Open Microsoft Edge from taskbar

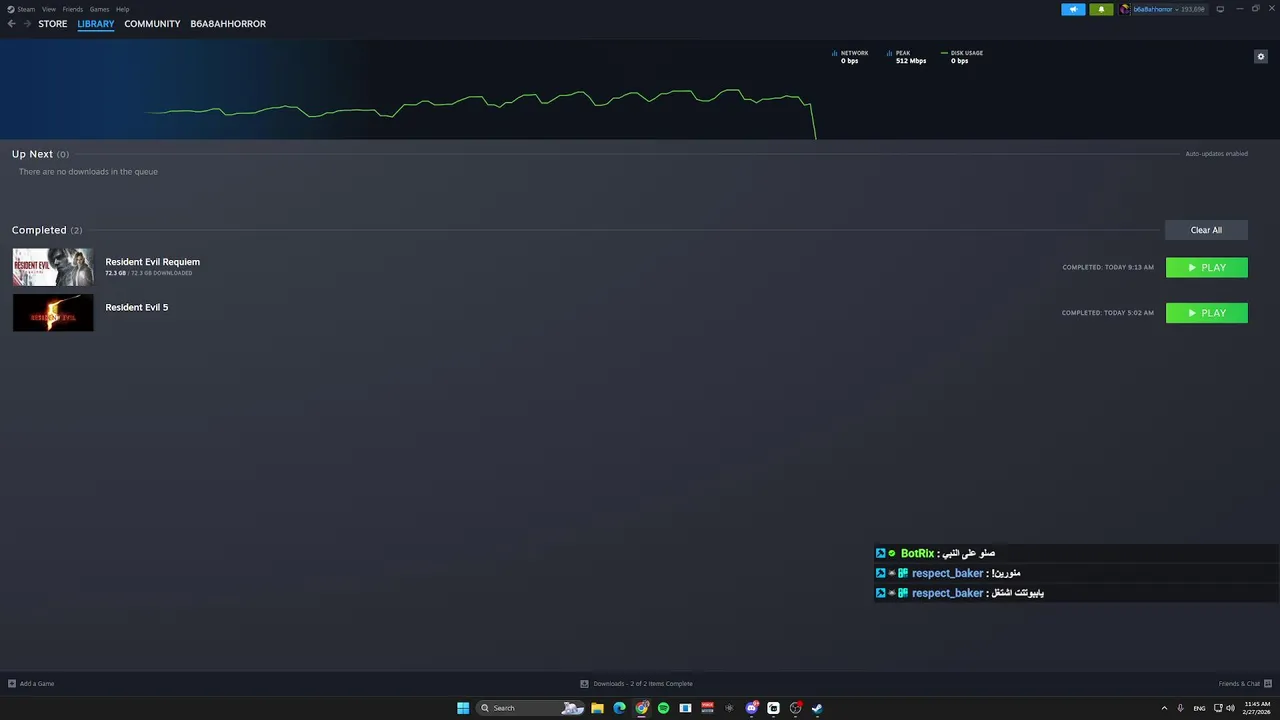click(619, 708)
